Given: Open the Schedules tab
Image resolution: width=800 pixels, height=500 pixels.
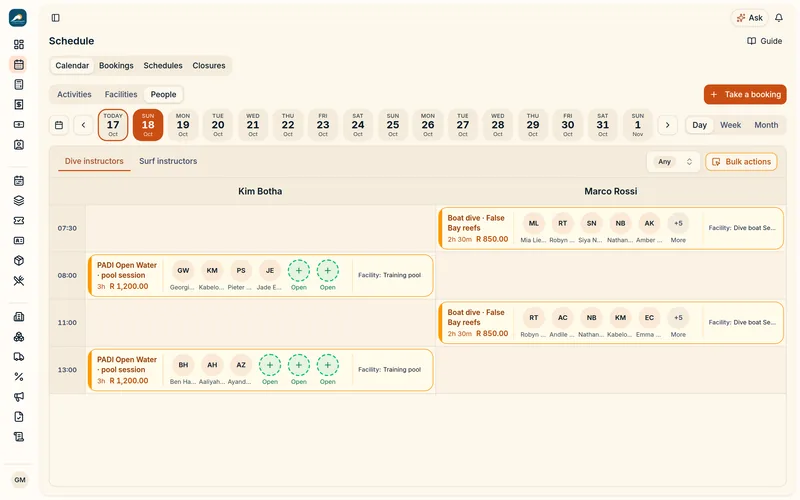Looking at the screenshot, I should point(163,65).
